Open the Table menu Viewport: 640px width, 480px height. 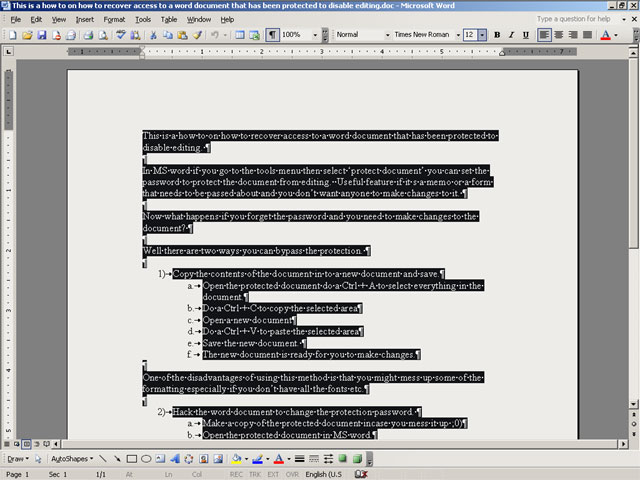point(169,19)
